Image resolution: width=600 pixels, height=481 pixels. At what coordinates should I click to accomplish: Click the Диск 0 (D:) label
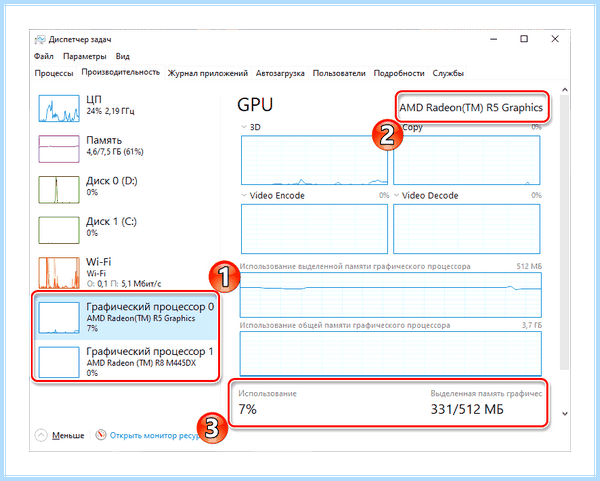tap(112, 181)
